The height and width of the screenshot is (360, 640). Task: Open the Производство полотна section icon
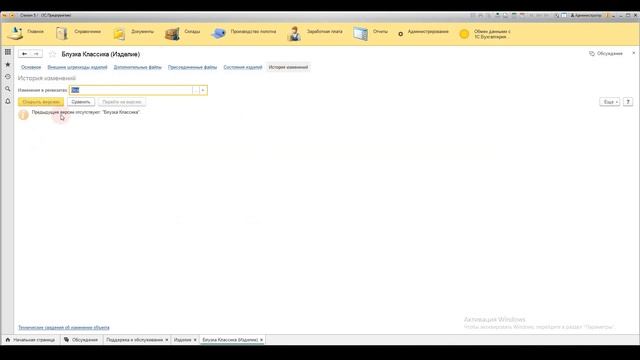(x=218, y=33)
